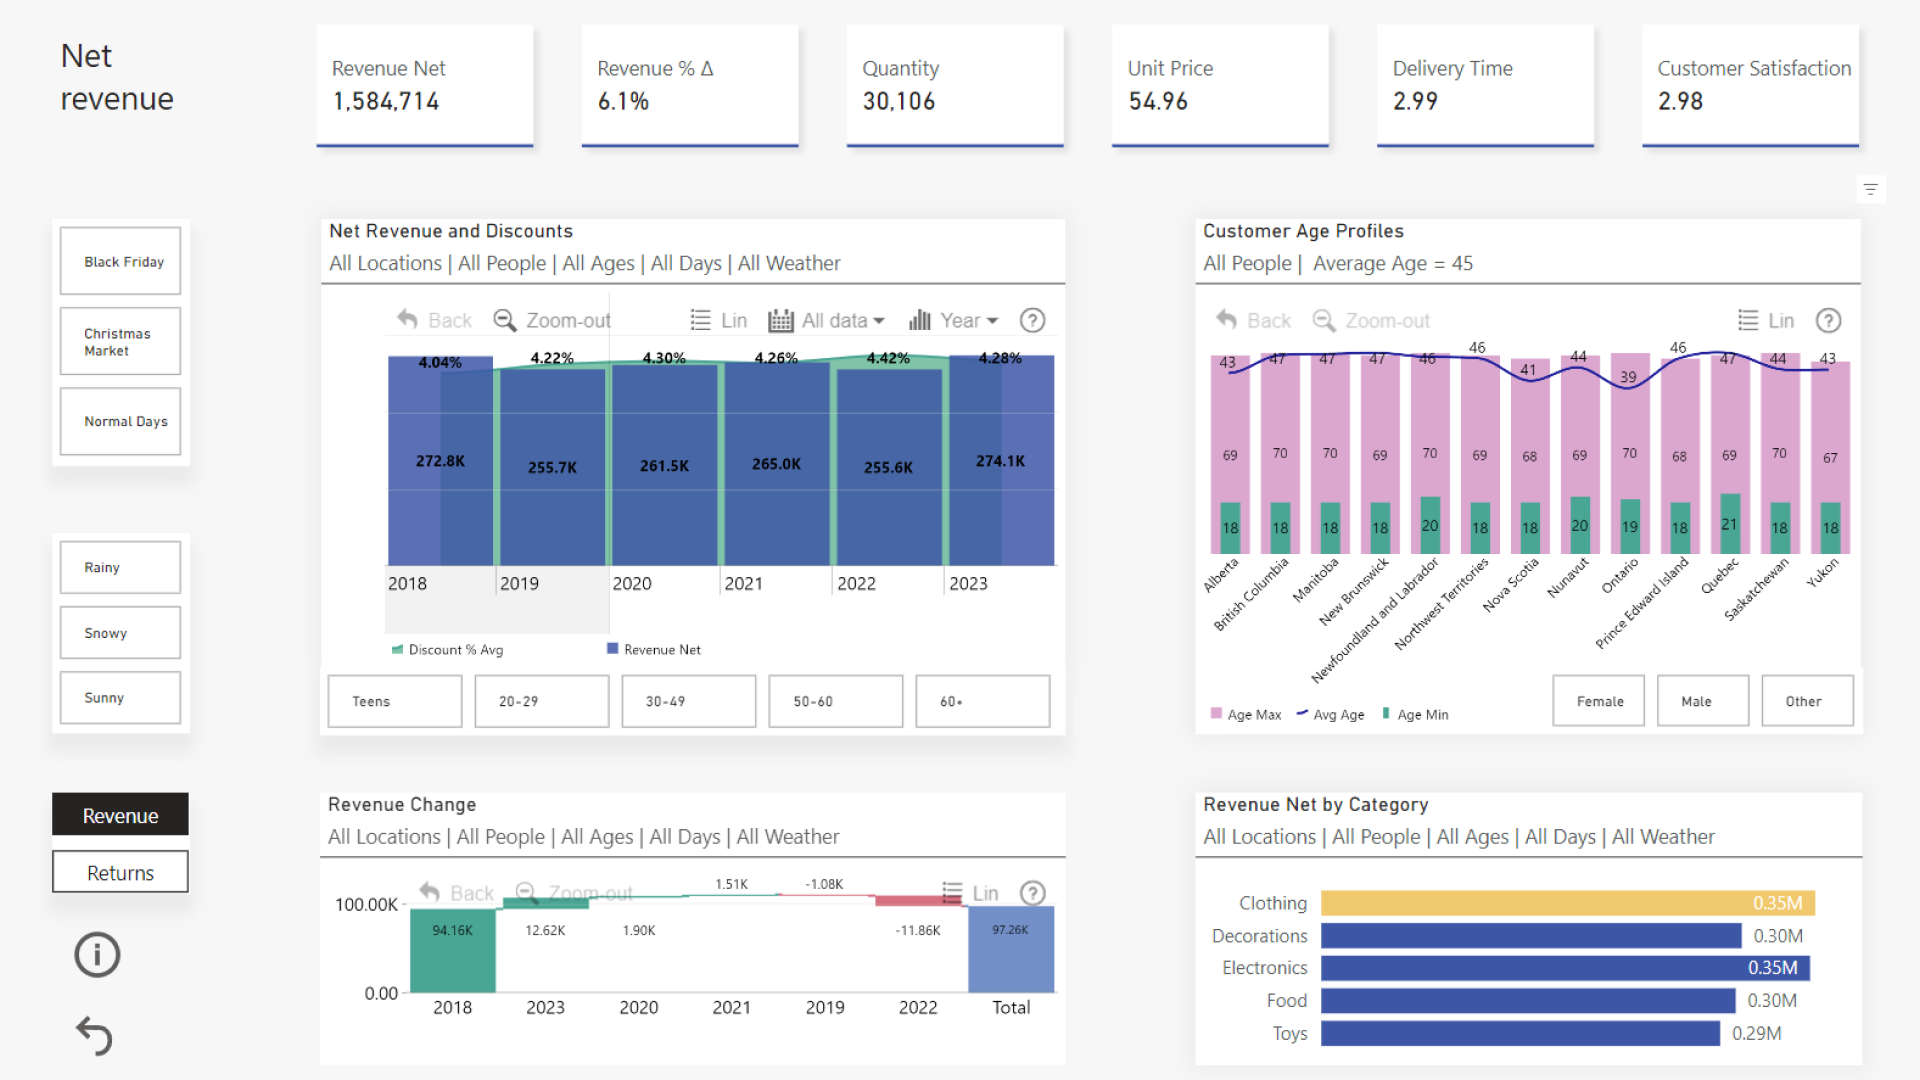Click the Total bar in Revenue Change
1920x1080 pixels.
pos(1011,949)
